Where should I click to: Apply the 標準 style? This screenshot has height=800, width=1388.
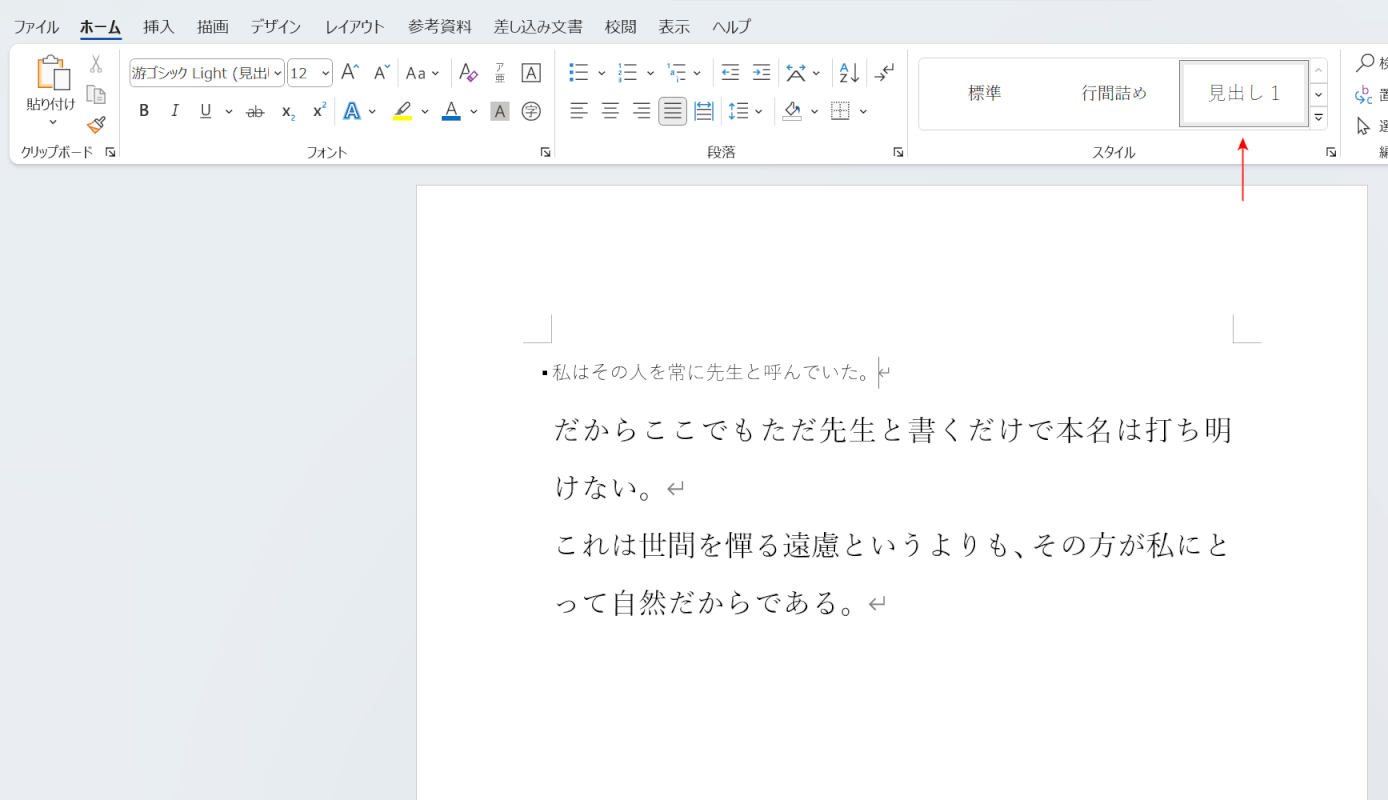coord(984,94)
